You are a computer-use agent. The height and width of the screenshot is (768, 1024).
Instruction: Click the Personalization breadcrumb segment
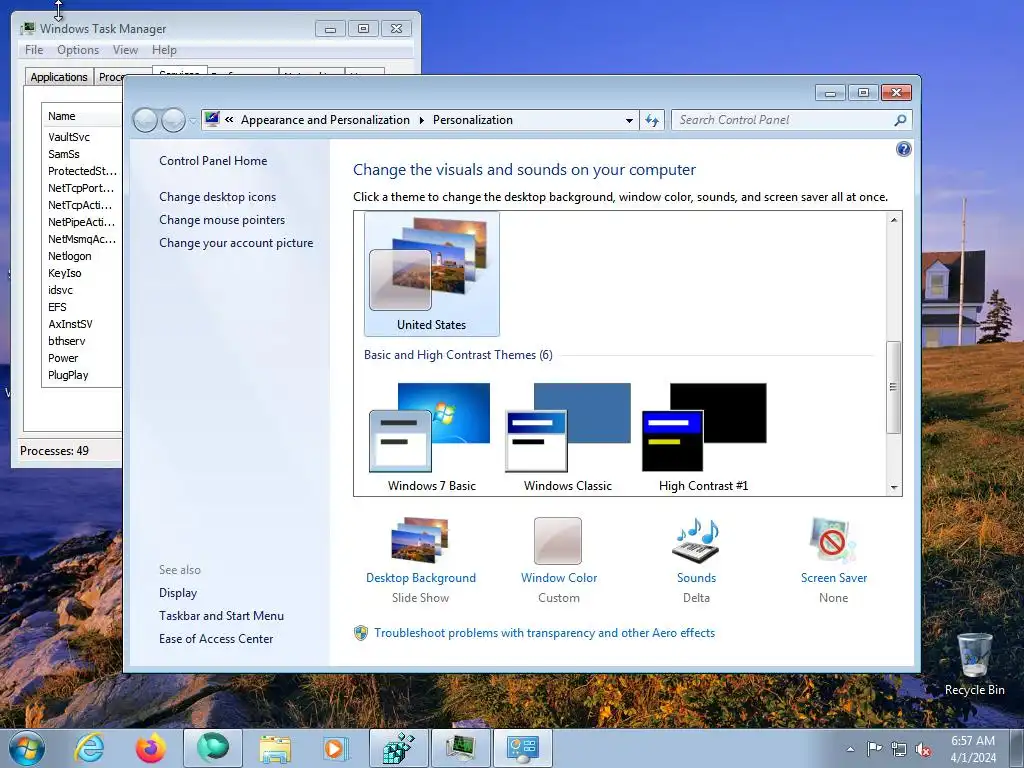coord(473,120)
